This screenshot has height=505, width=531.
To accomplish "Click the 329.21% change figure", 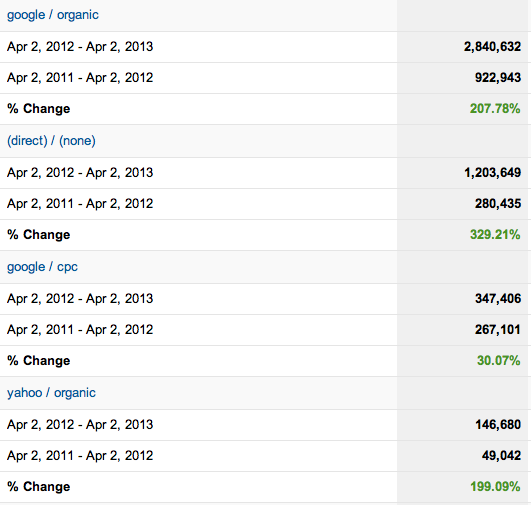I will coord(495,235).
